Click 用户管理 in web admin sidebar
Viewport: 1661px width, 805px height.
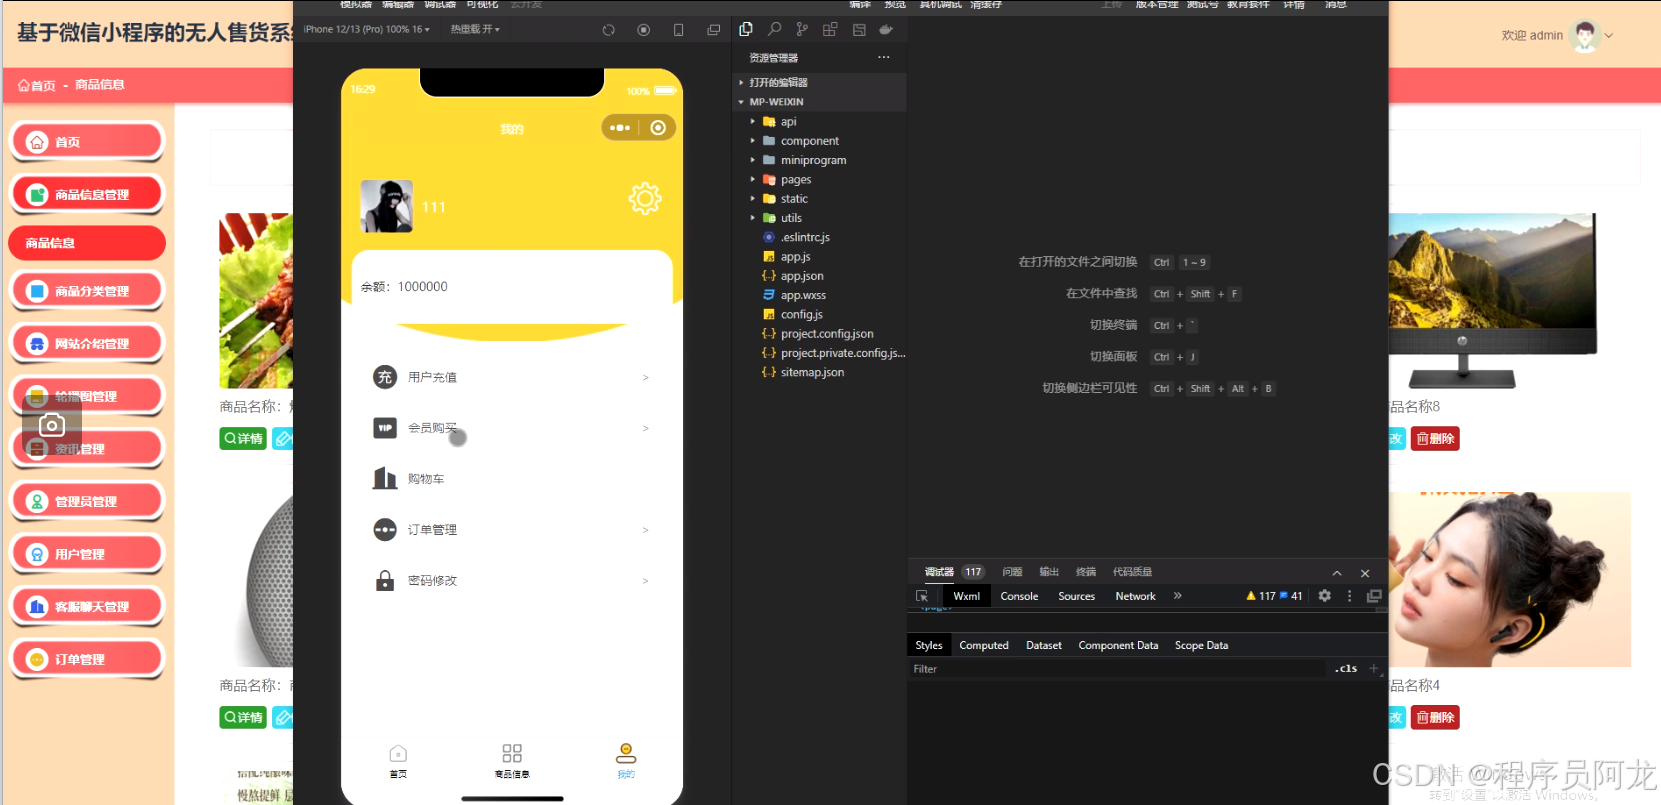coord(87,554)
